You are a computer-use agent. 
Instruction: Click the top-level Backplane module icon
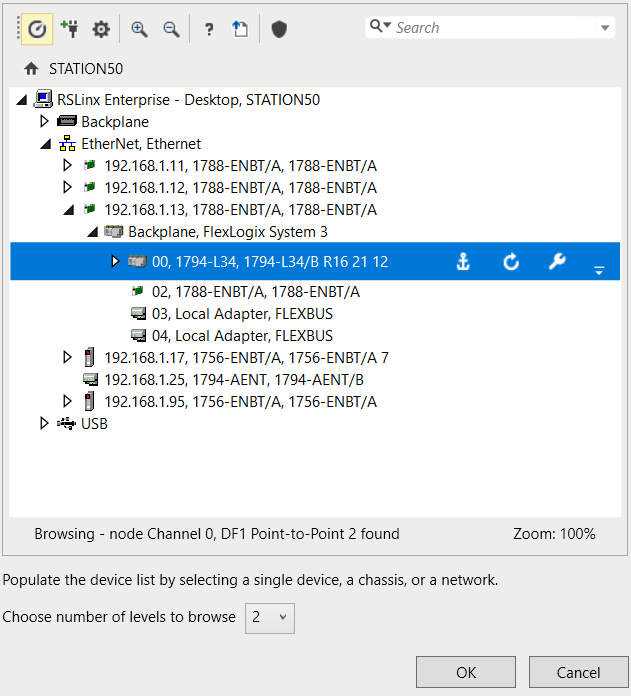(67, 121)
